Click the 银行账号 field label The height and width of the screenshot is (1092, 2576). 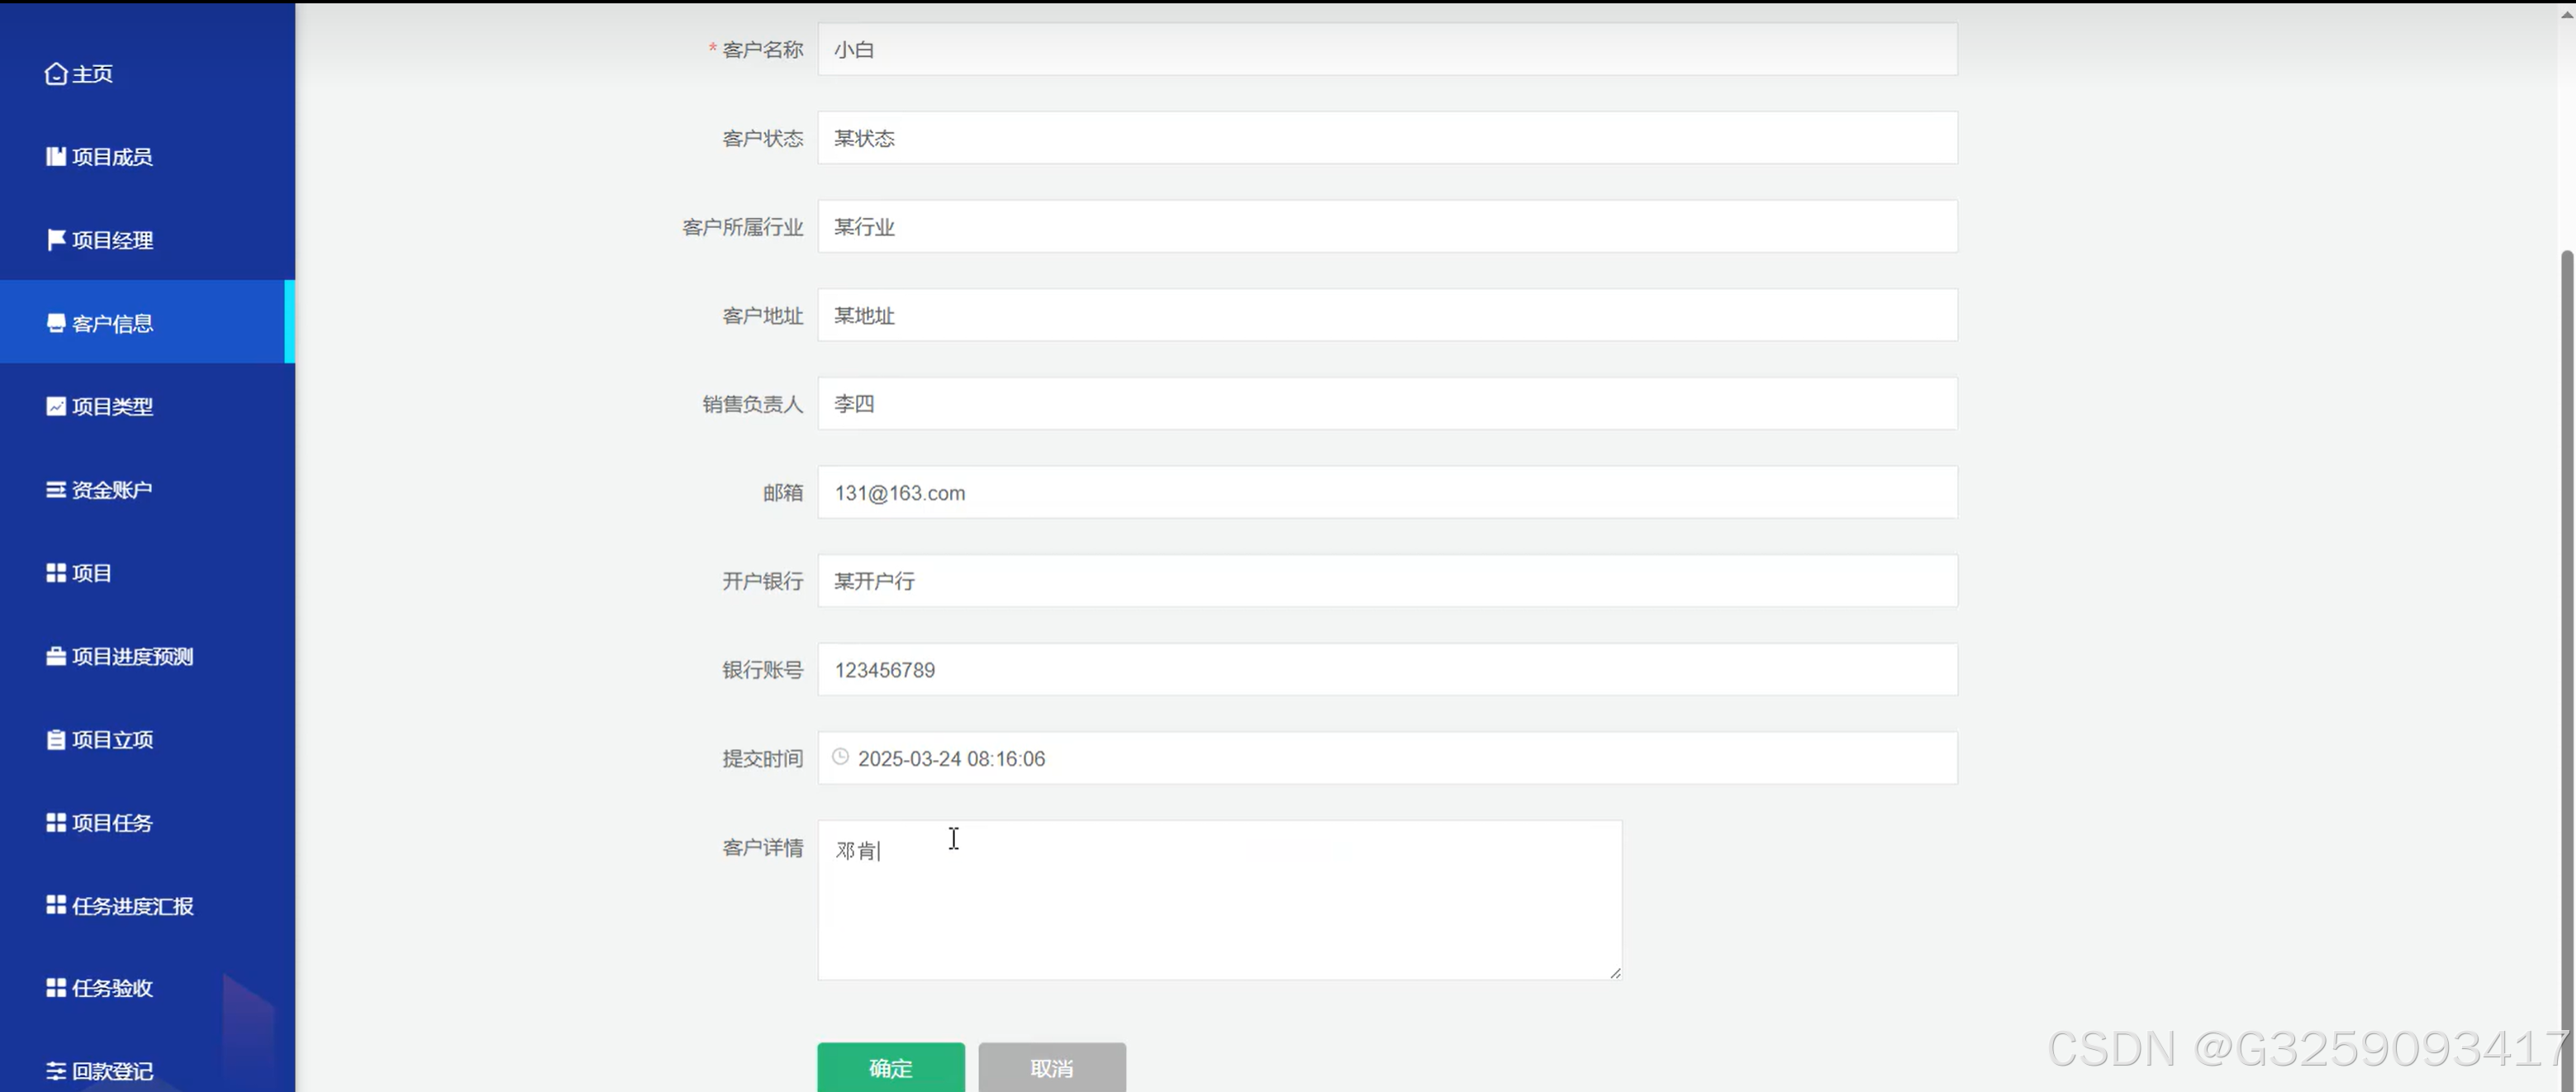(x=763, y=669)
